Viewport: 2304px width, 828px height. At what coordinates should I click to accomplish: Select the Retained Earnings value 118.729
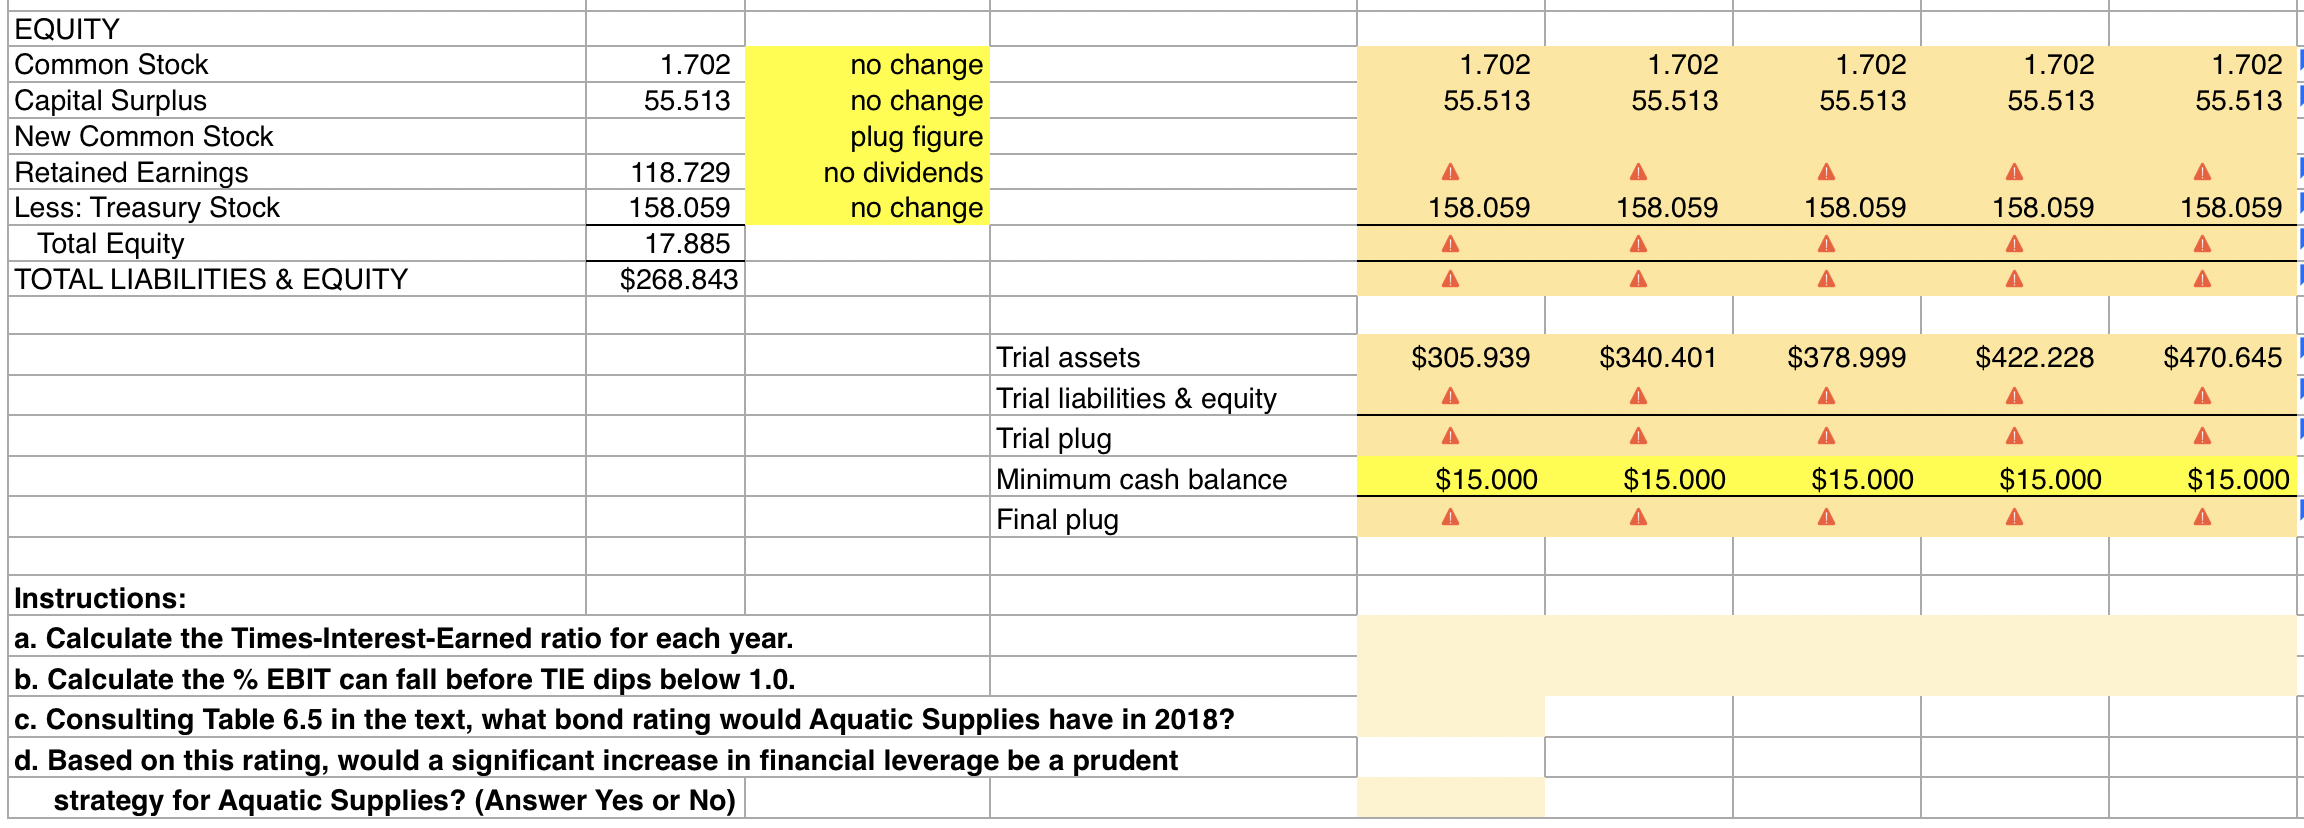pyautogui.click(x=680, y=172)
